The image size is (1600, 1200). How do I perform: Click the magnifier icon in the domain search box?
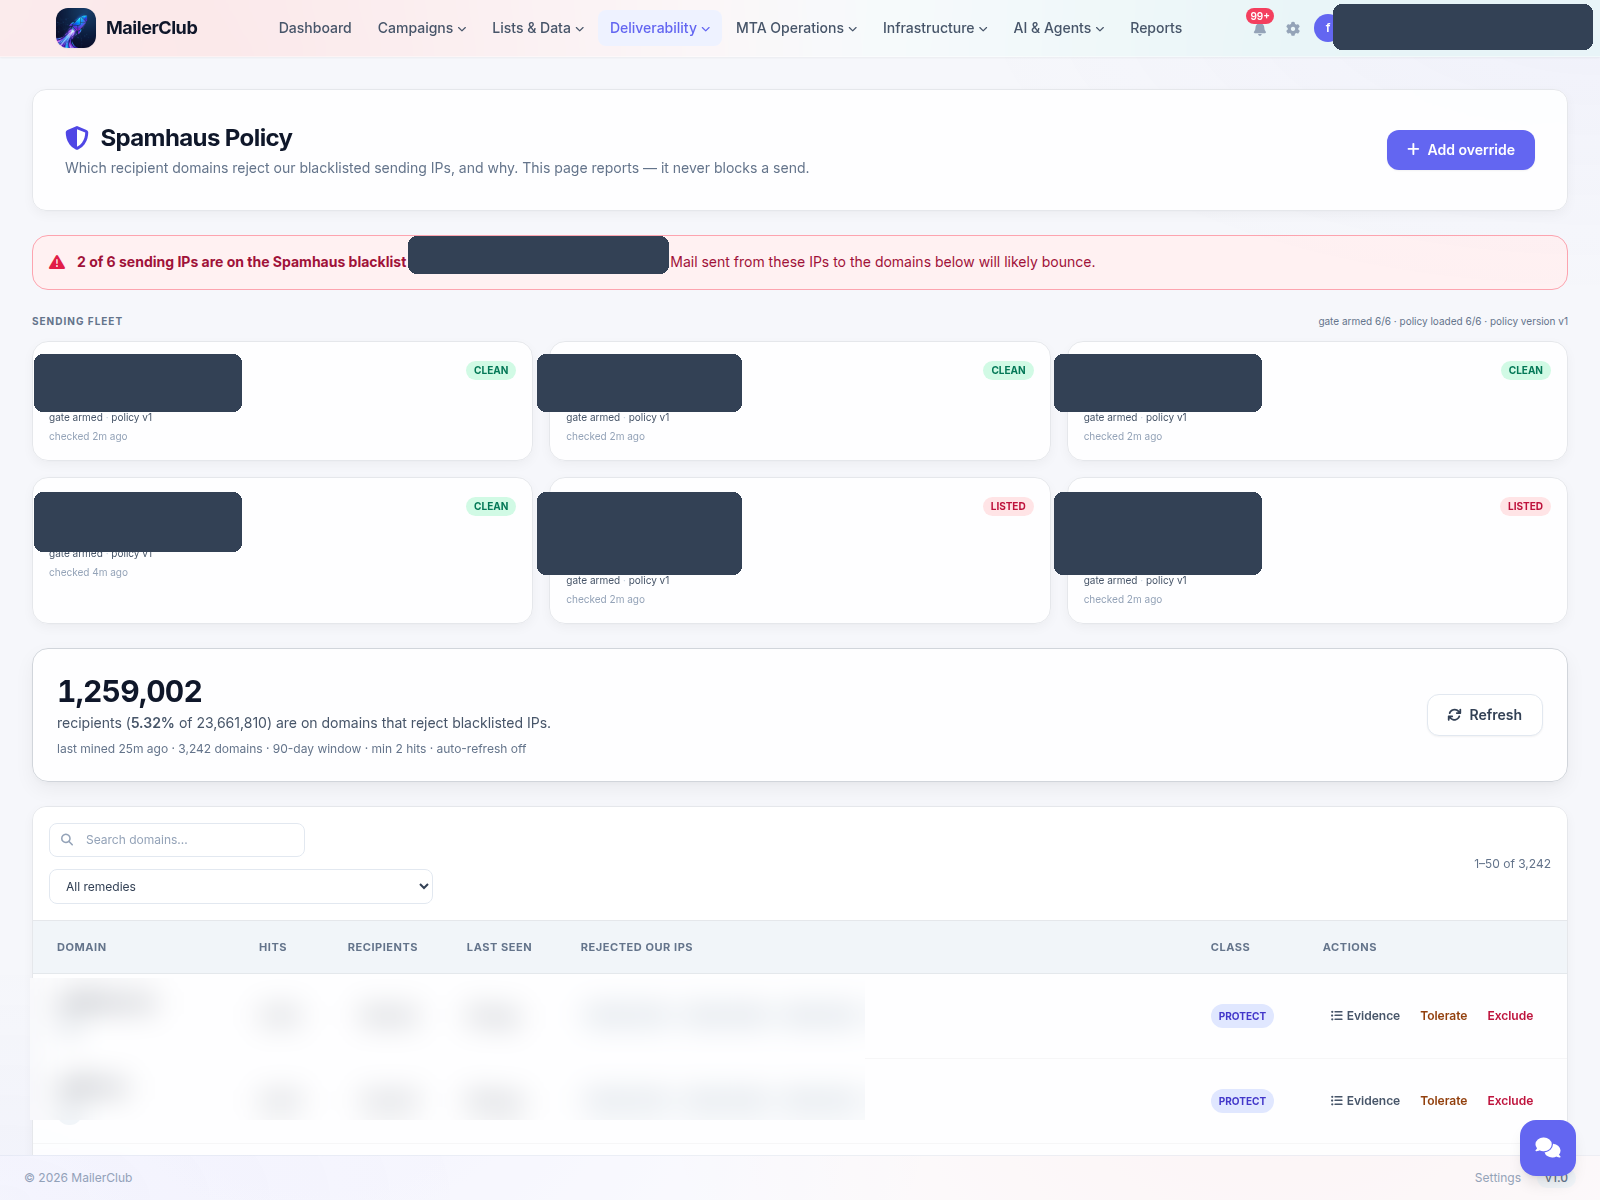(x=67, y=840)
